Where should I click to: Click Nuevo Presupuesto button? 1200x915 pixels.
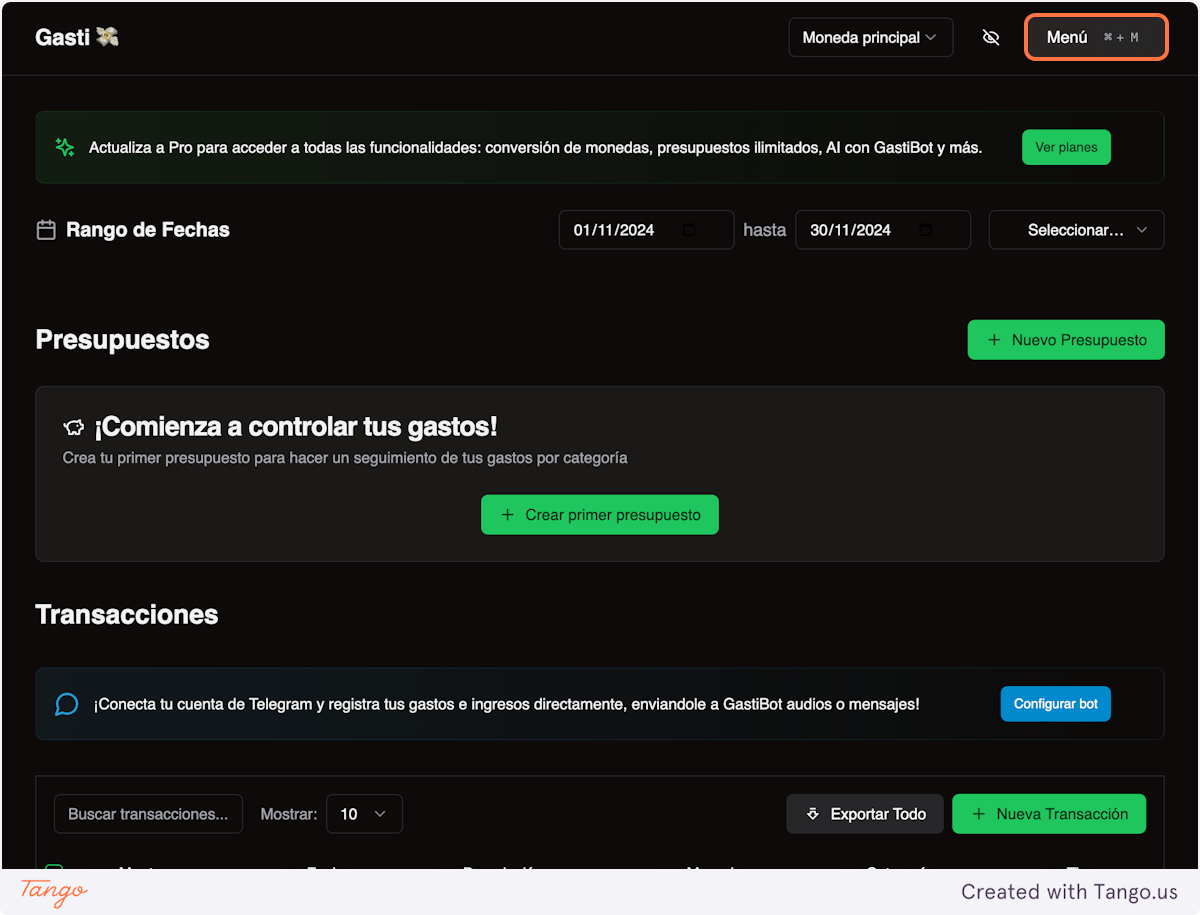point(1066,340)
